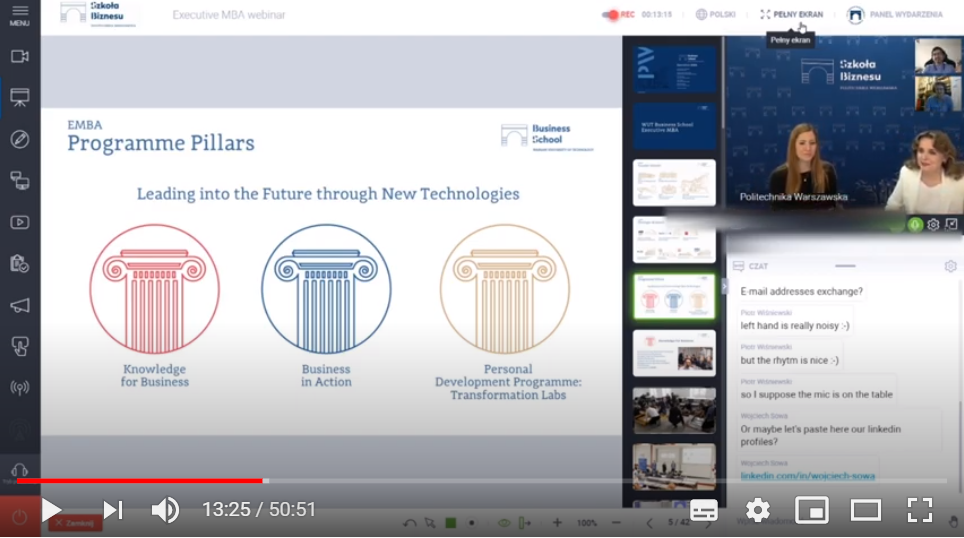Toggle the REC recording switch
964x538 pixels.
pos(612,15)
